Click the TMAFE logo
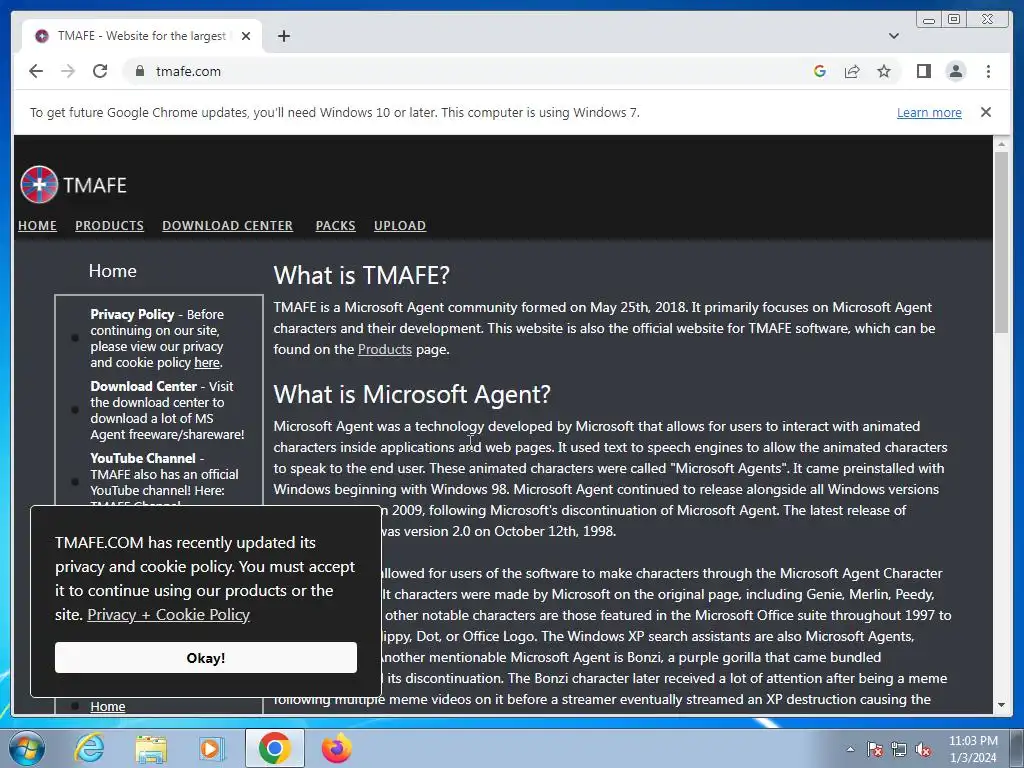This screenshot has height=768, width=1024. click(73, 185)
